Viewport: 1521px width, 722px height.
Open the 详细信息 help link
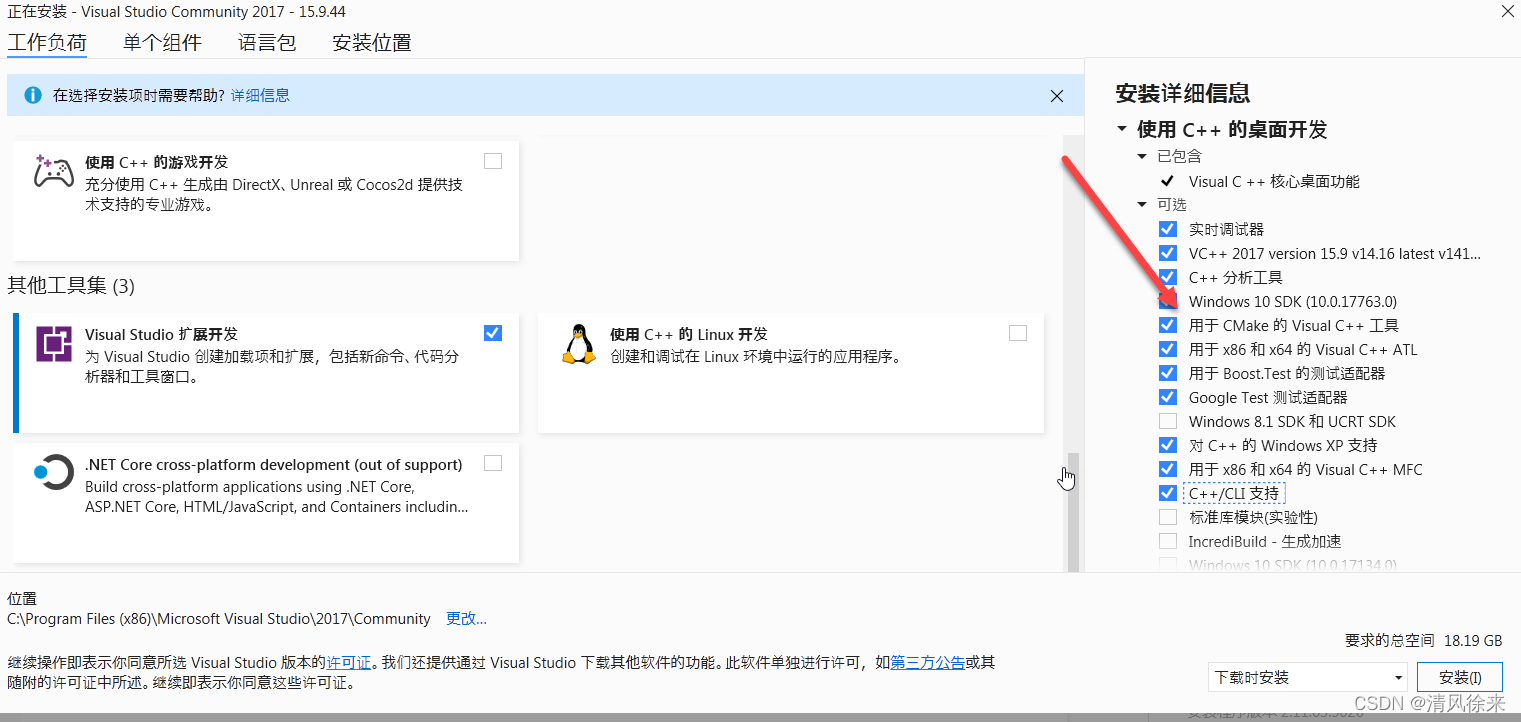click(x=260, y=96)
